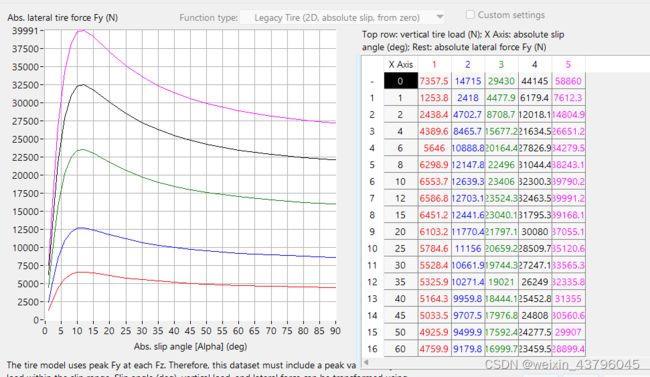Select cell with value 19021
This screenshot has height=377, width=650.
[x=501, y=282]
